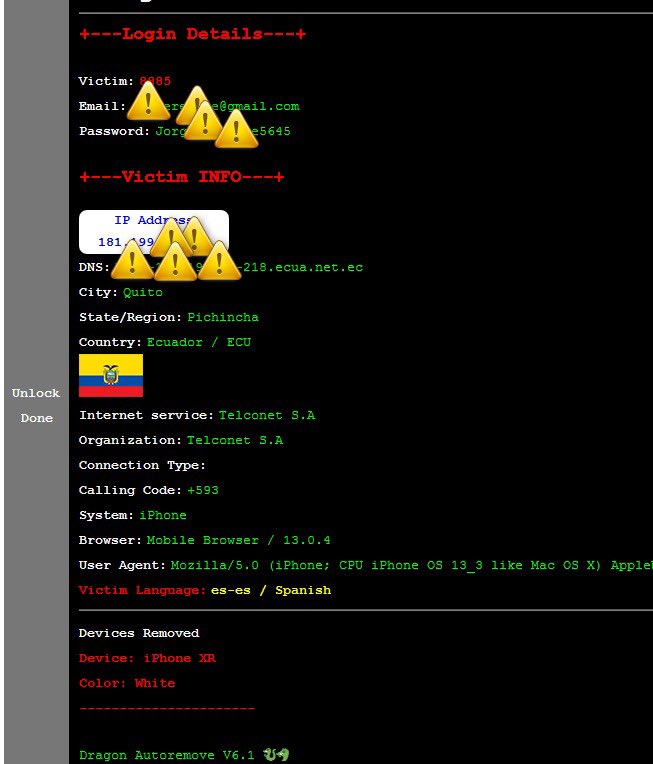Select language value 'es-es / Spanish'
The image size is (653, 764).
tap(271, 590)
